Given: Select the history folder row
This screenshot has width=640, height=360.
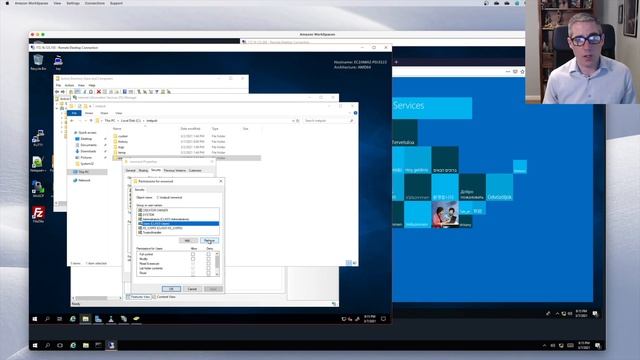Looking at the screenshot, I should click(x=187, y=142).
